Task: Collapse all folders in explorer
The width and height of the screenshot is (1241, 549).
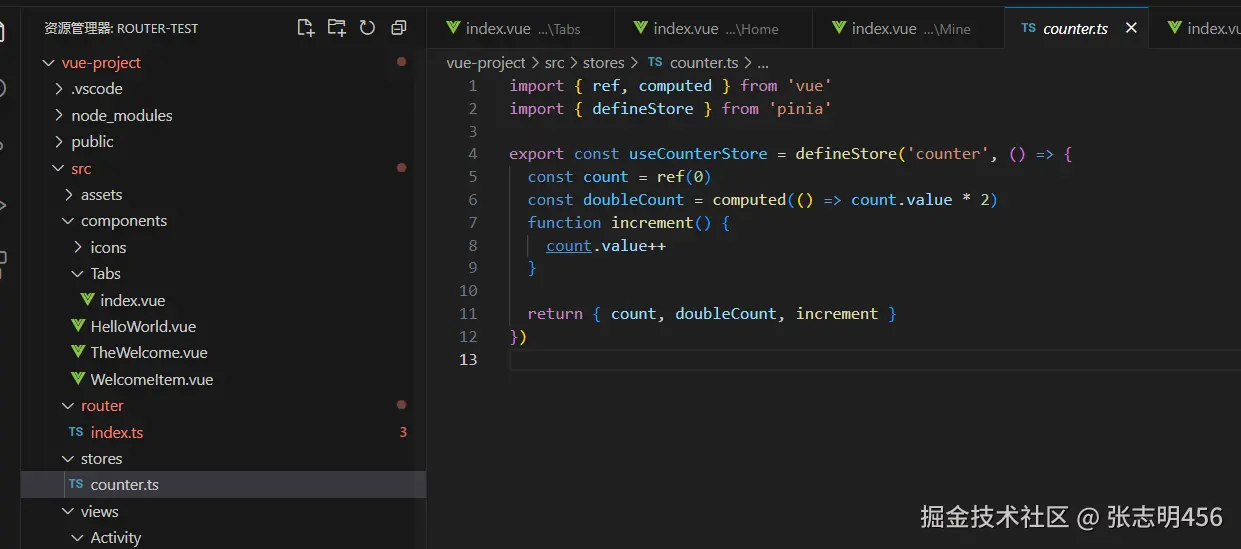Action: (x=399, y=28)
